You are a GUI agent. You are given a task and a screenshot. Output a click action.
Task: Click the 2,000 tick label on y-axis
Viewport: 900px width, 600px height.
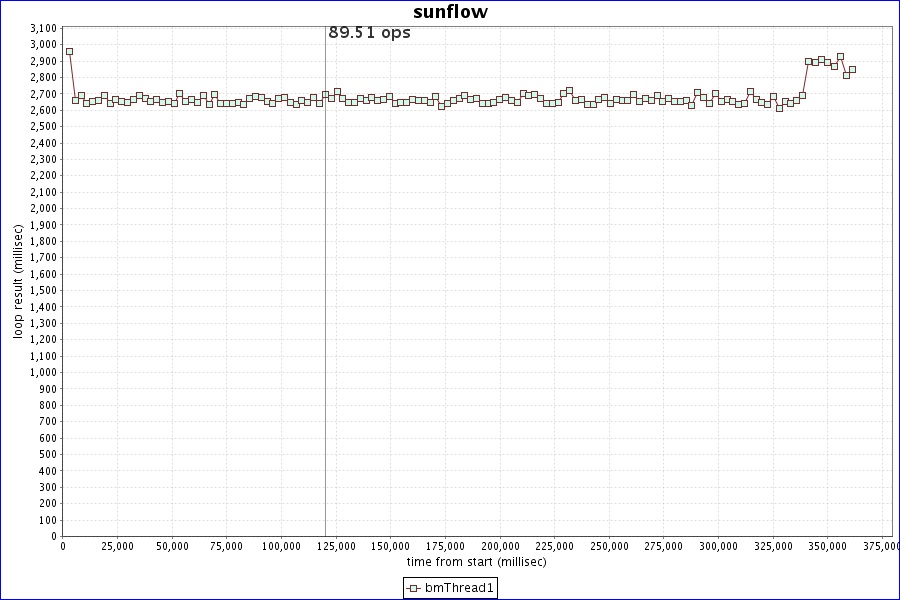point(42,208)
